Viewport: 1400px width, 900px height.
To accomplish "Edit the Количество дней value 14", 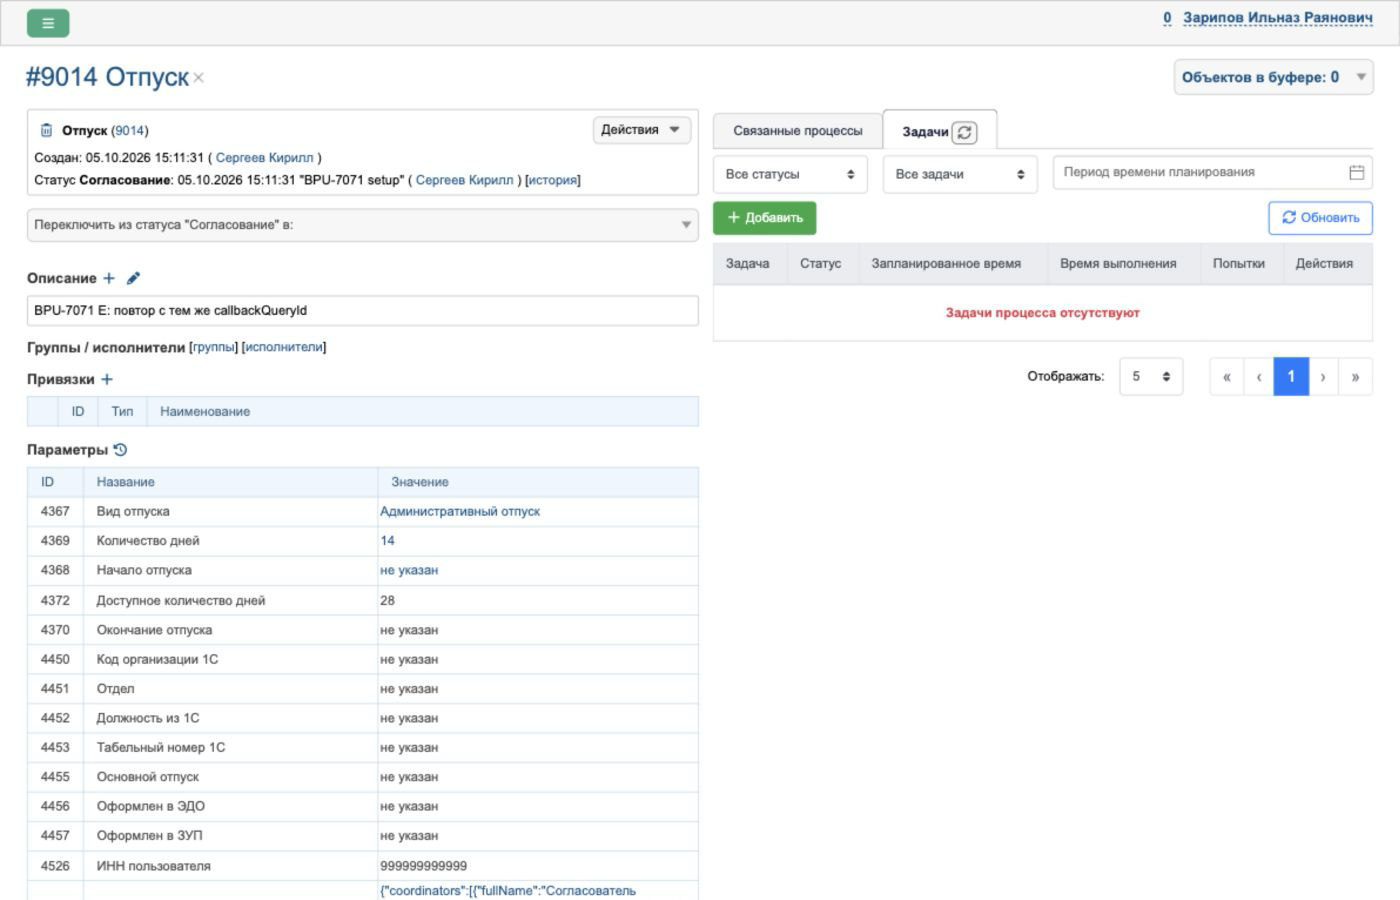I will tap(387, 540).
